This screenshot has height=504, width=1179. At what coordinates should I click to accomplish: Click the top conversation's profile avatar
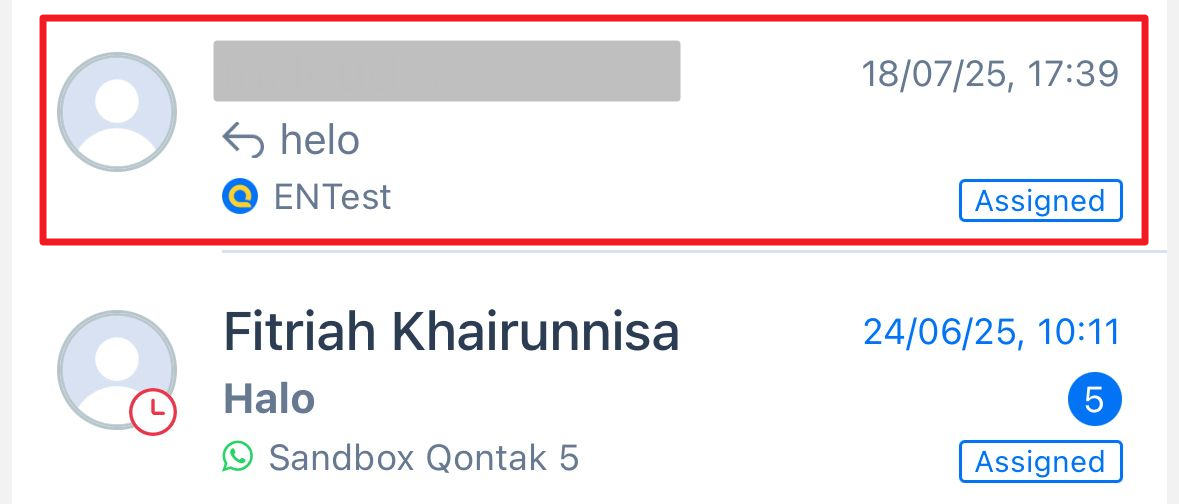point(117,110)
